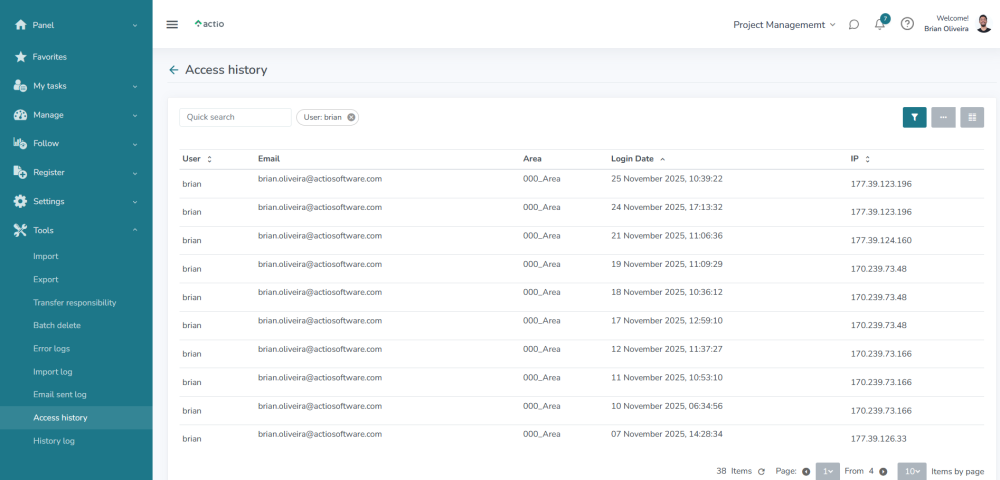1000x480 pixels.
Task: Open the chat messages icon
Action: coord(854,25)
